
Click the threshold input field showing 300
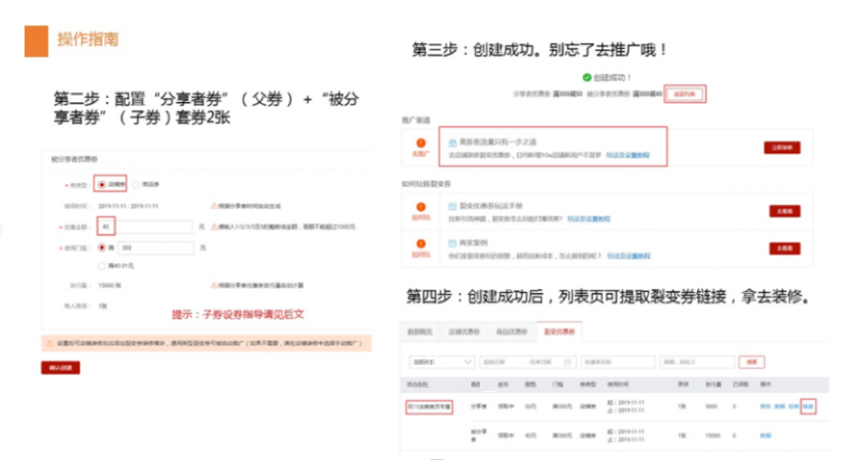[156, 248]
